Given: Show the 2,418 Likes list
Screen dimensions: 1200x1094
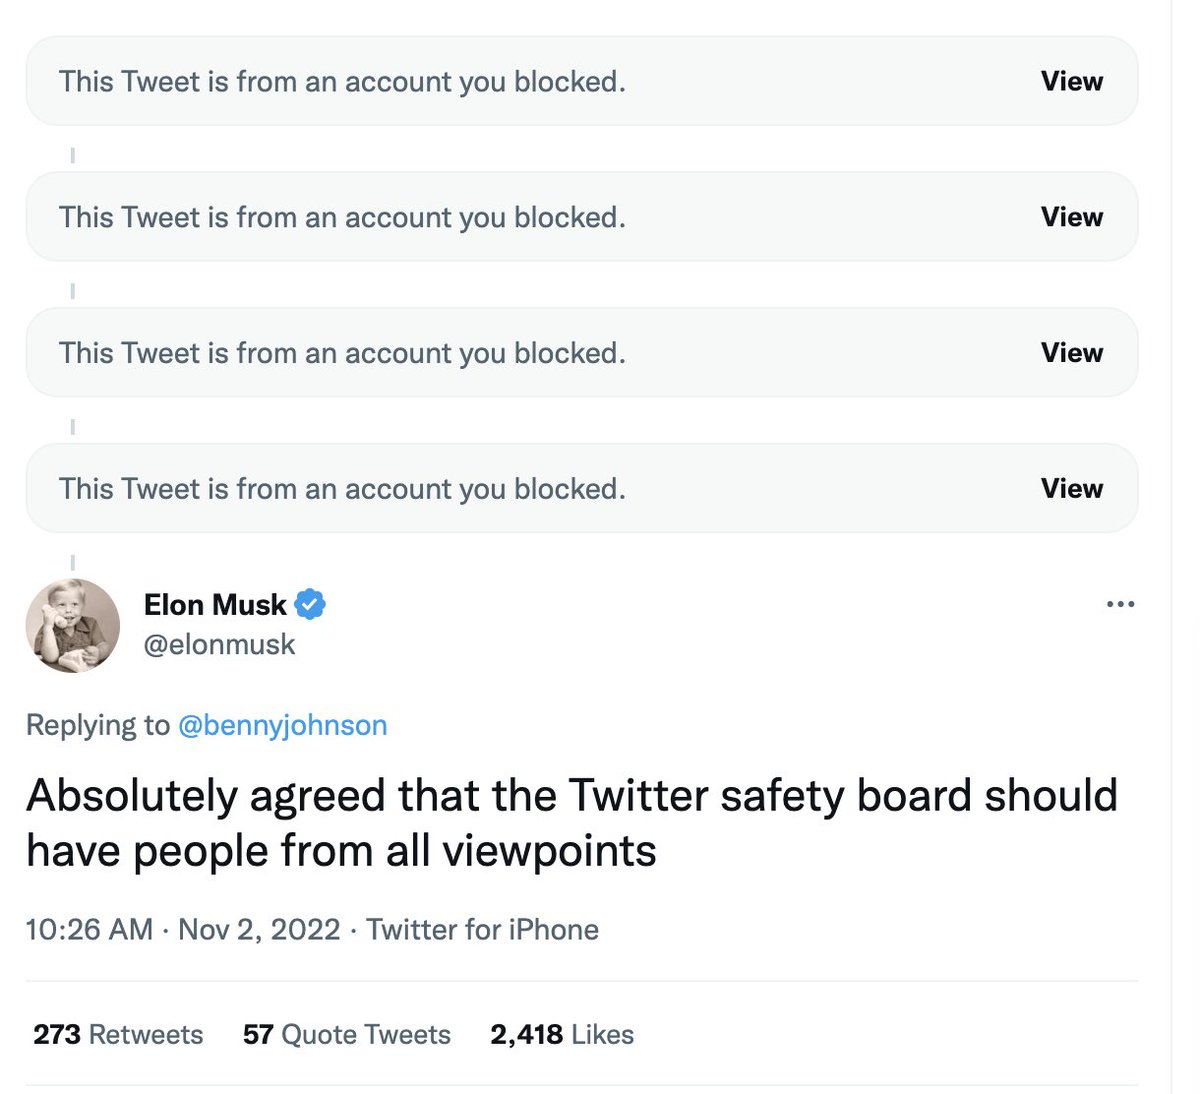Looking at the screenshot, I should coord(562,1034).
